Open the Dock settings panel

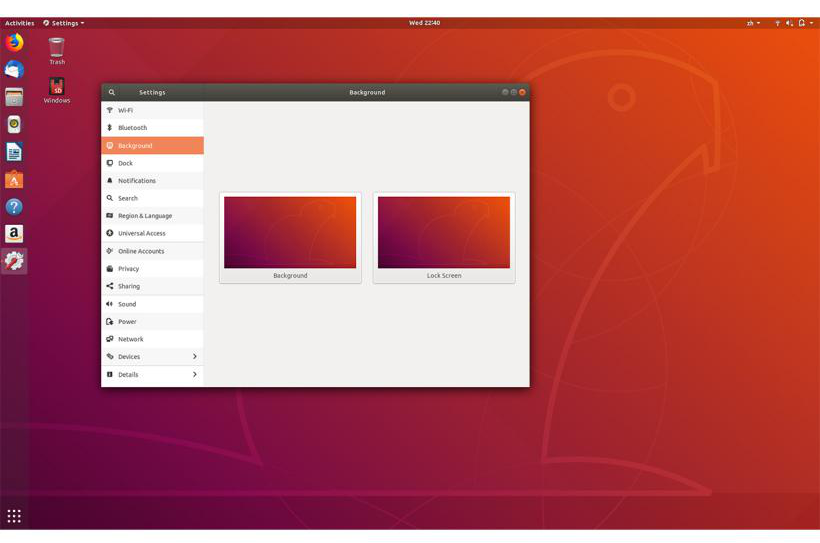(125, 163)
